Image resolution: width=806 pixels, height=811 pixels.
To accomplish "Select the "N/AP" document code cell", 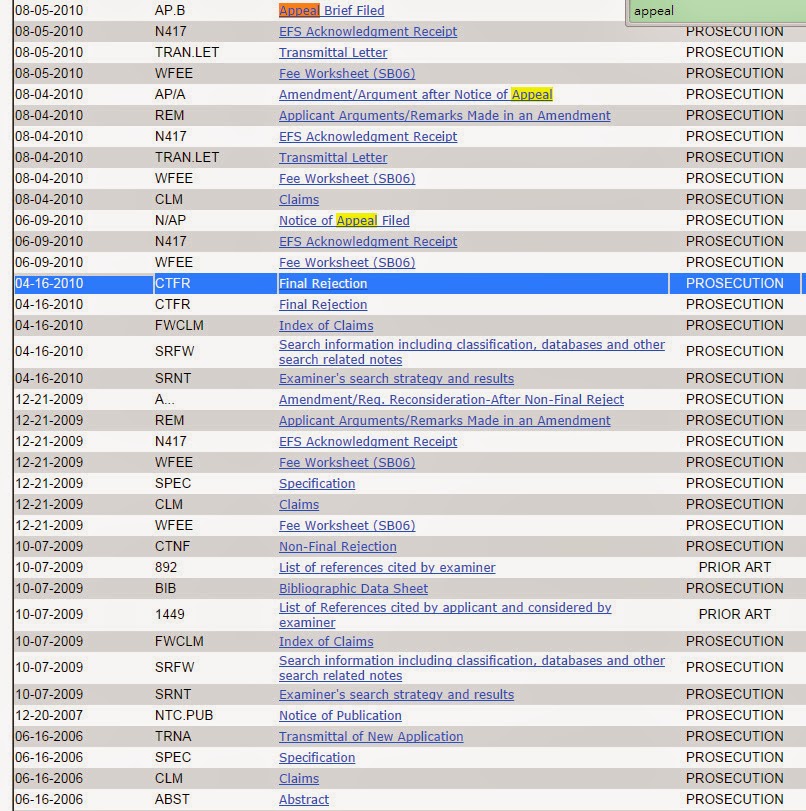I will [x=170, y=220].
